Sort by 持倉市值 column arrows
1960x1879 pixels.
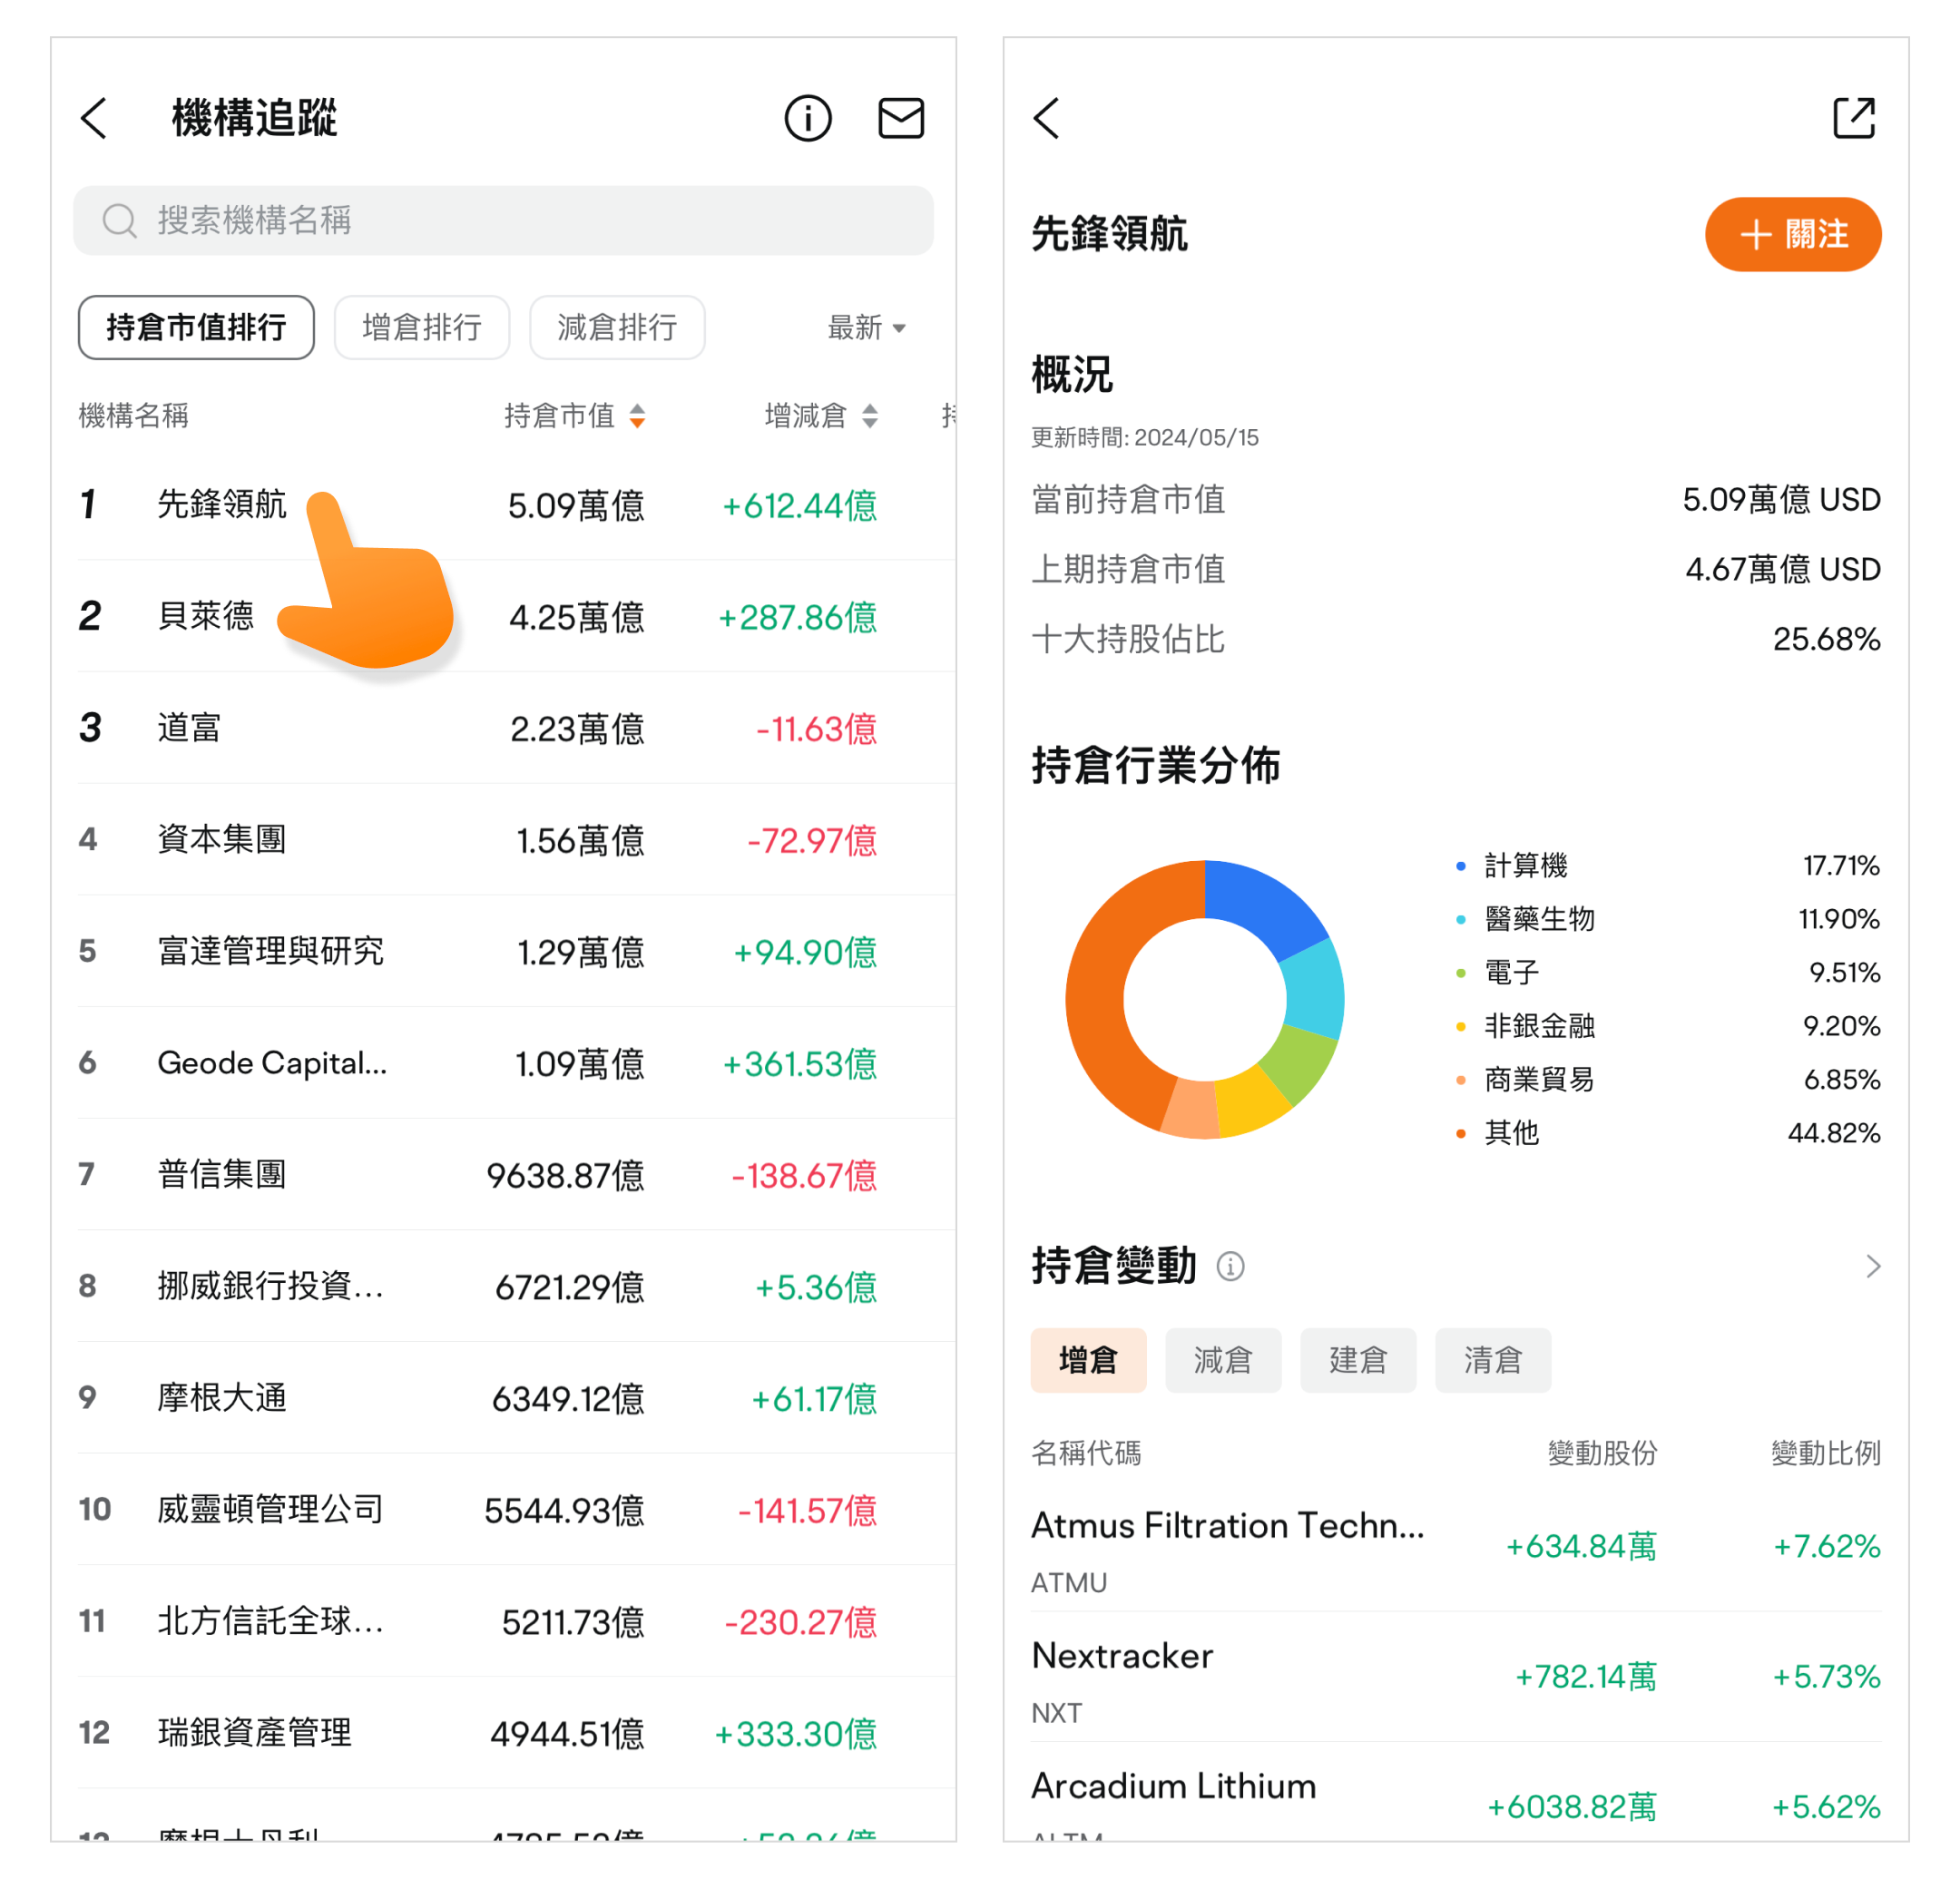[637, 416]
